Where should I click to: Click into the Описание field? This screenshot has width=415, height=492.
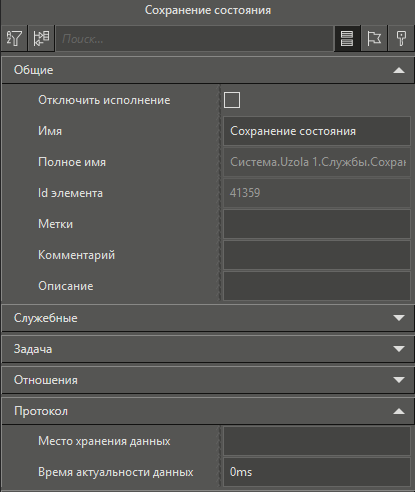tap(317, 286)
